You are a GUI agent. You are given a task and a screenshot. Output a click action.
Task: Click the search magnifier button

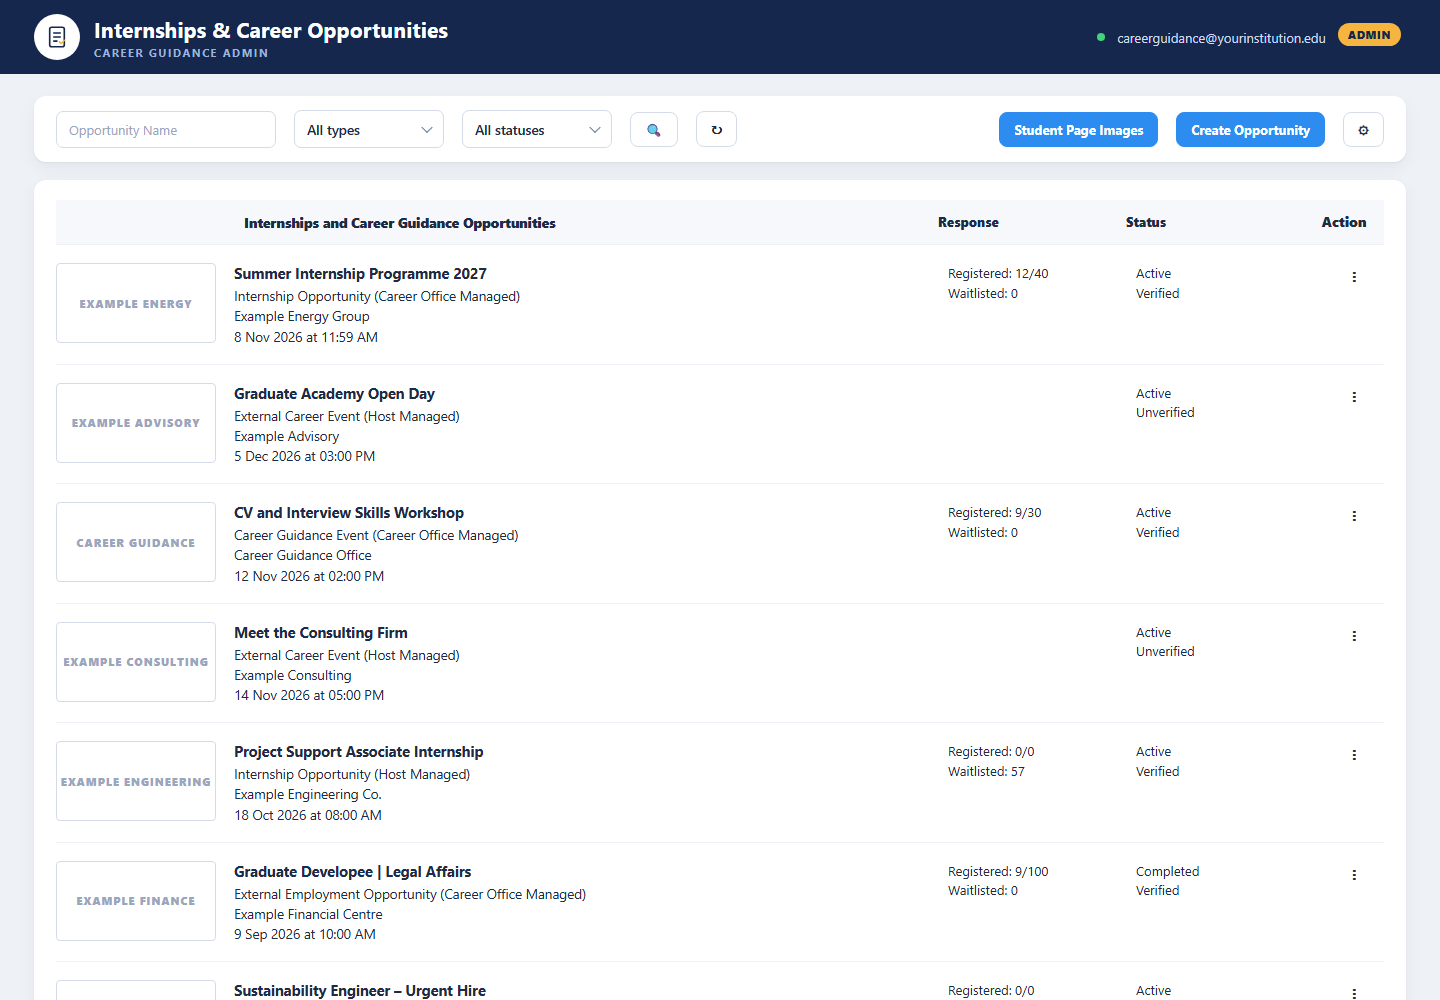pos(654,130)
